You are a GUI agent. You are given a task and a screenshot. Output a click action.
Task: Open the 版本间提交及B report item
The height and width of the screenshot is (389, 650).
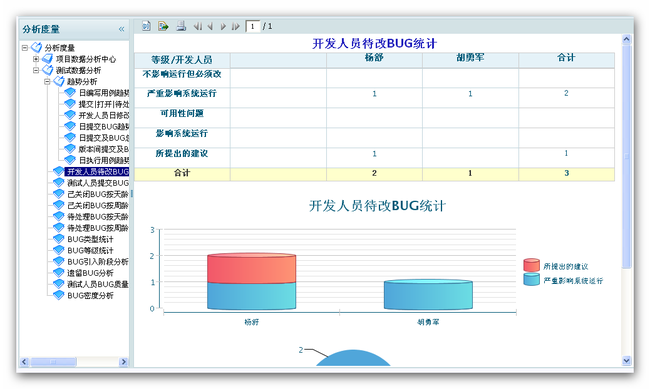tap(104, 149)
